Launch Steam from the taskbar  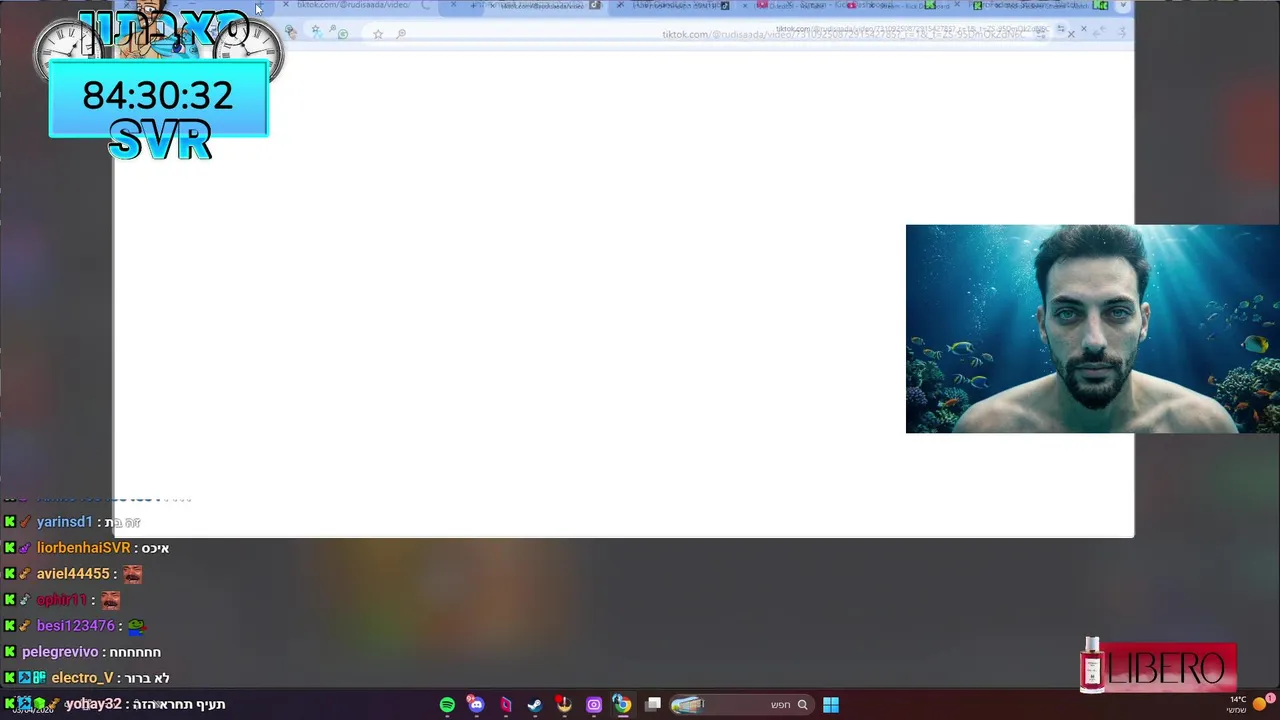(535, 705)
